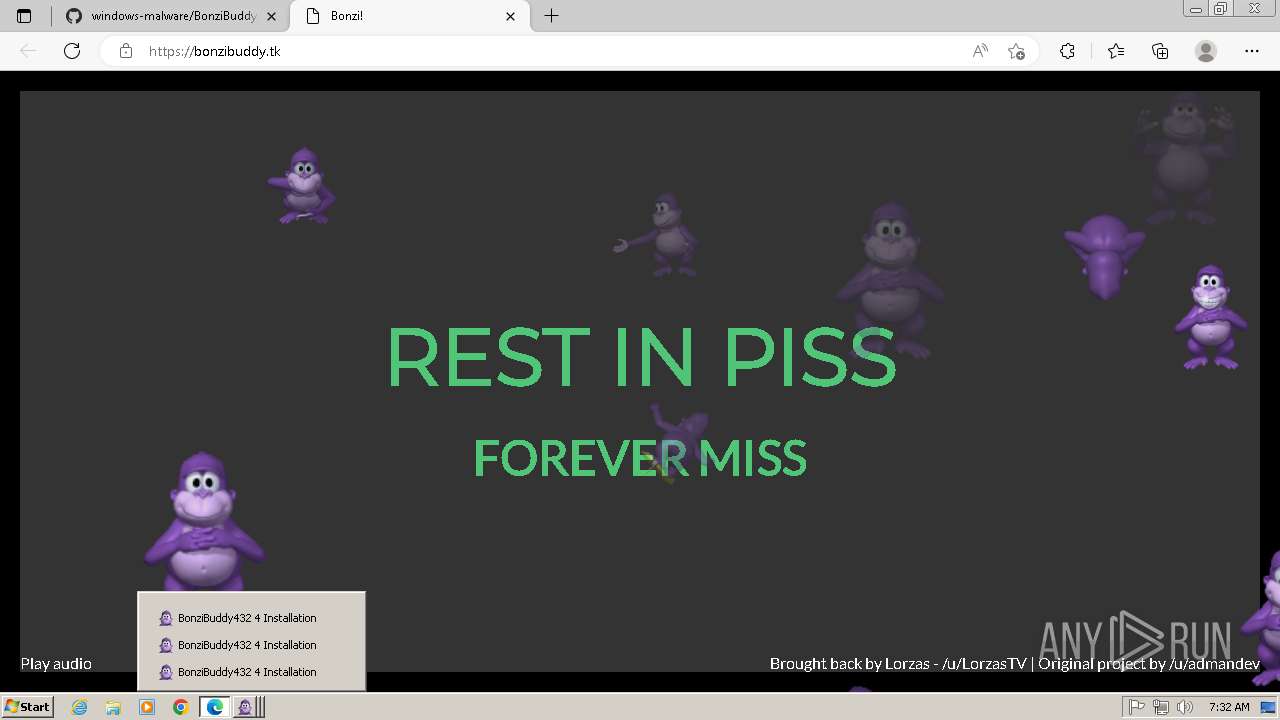View site information lock icon

(x=126, y=51)
